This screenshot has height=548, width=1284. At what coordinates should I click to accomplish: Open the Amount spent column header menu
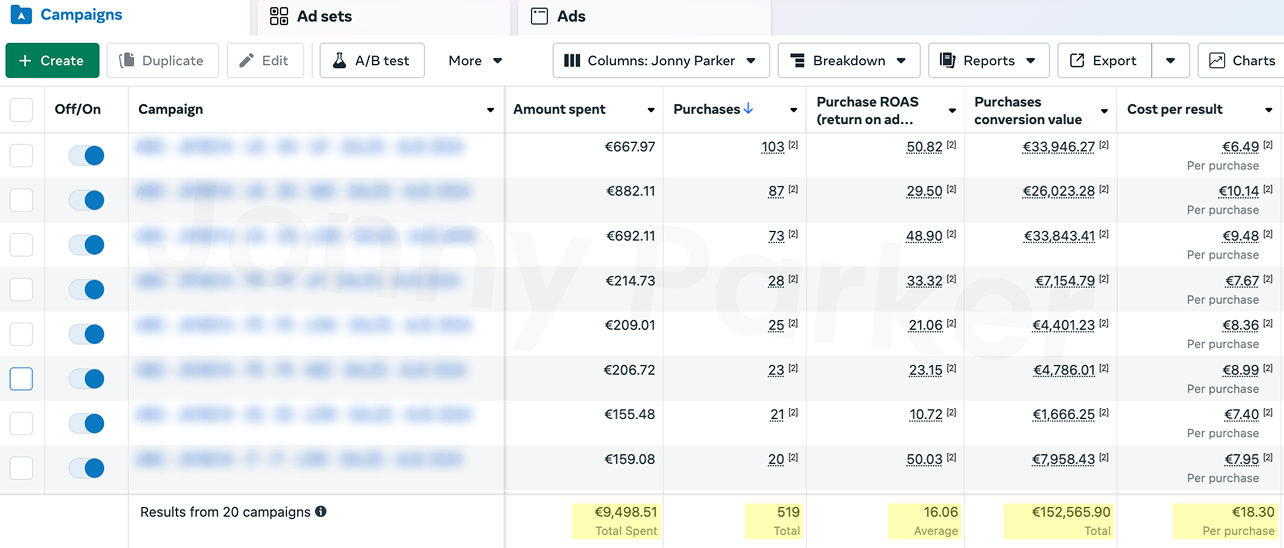651,110
